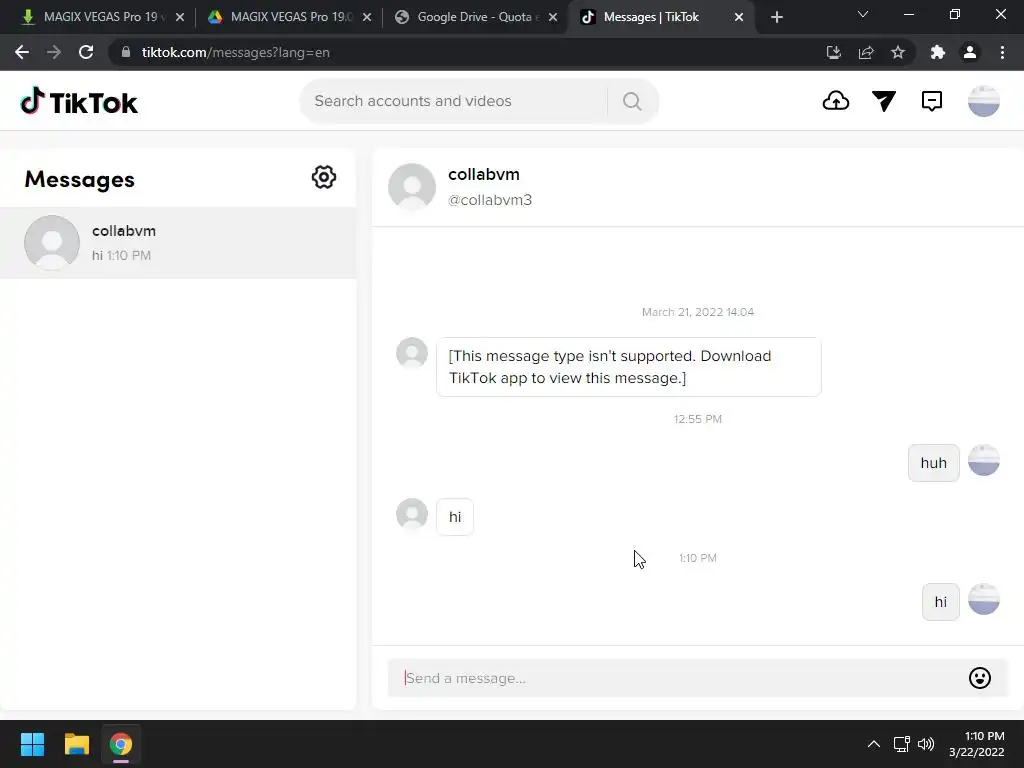
Task: Click collabvm name in chat header
Action: tap(484, 174)
